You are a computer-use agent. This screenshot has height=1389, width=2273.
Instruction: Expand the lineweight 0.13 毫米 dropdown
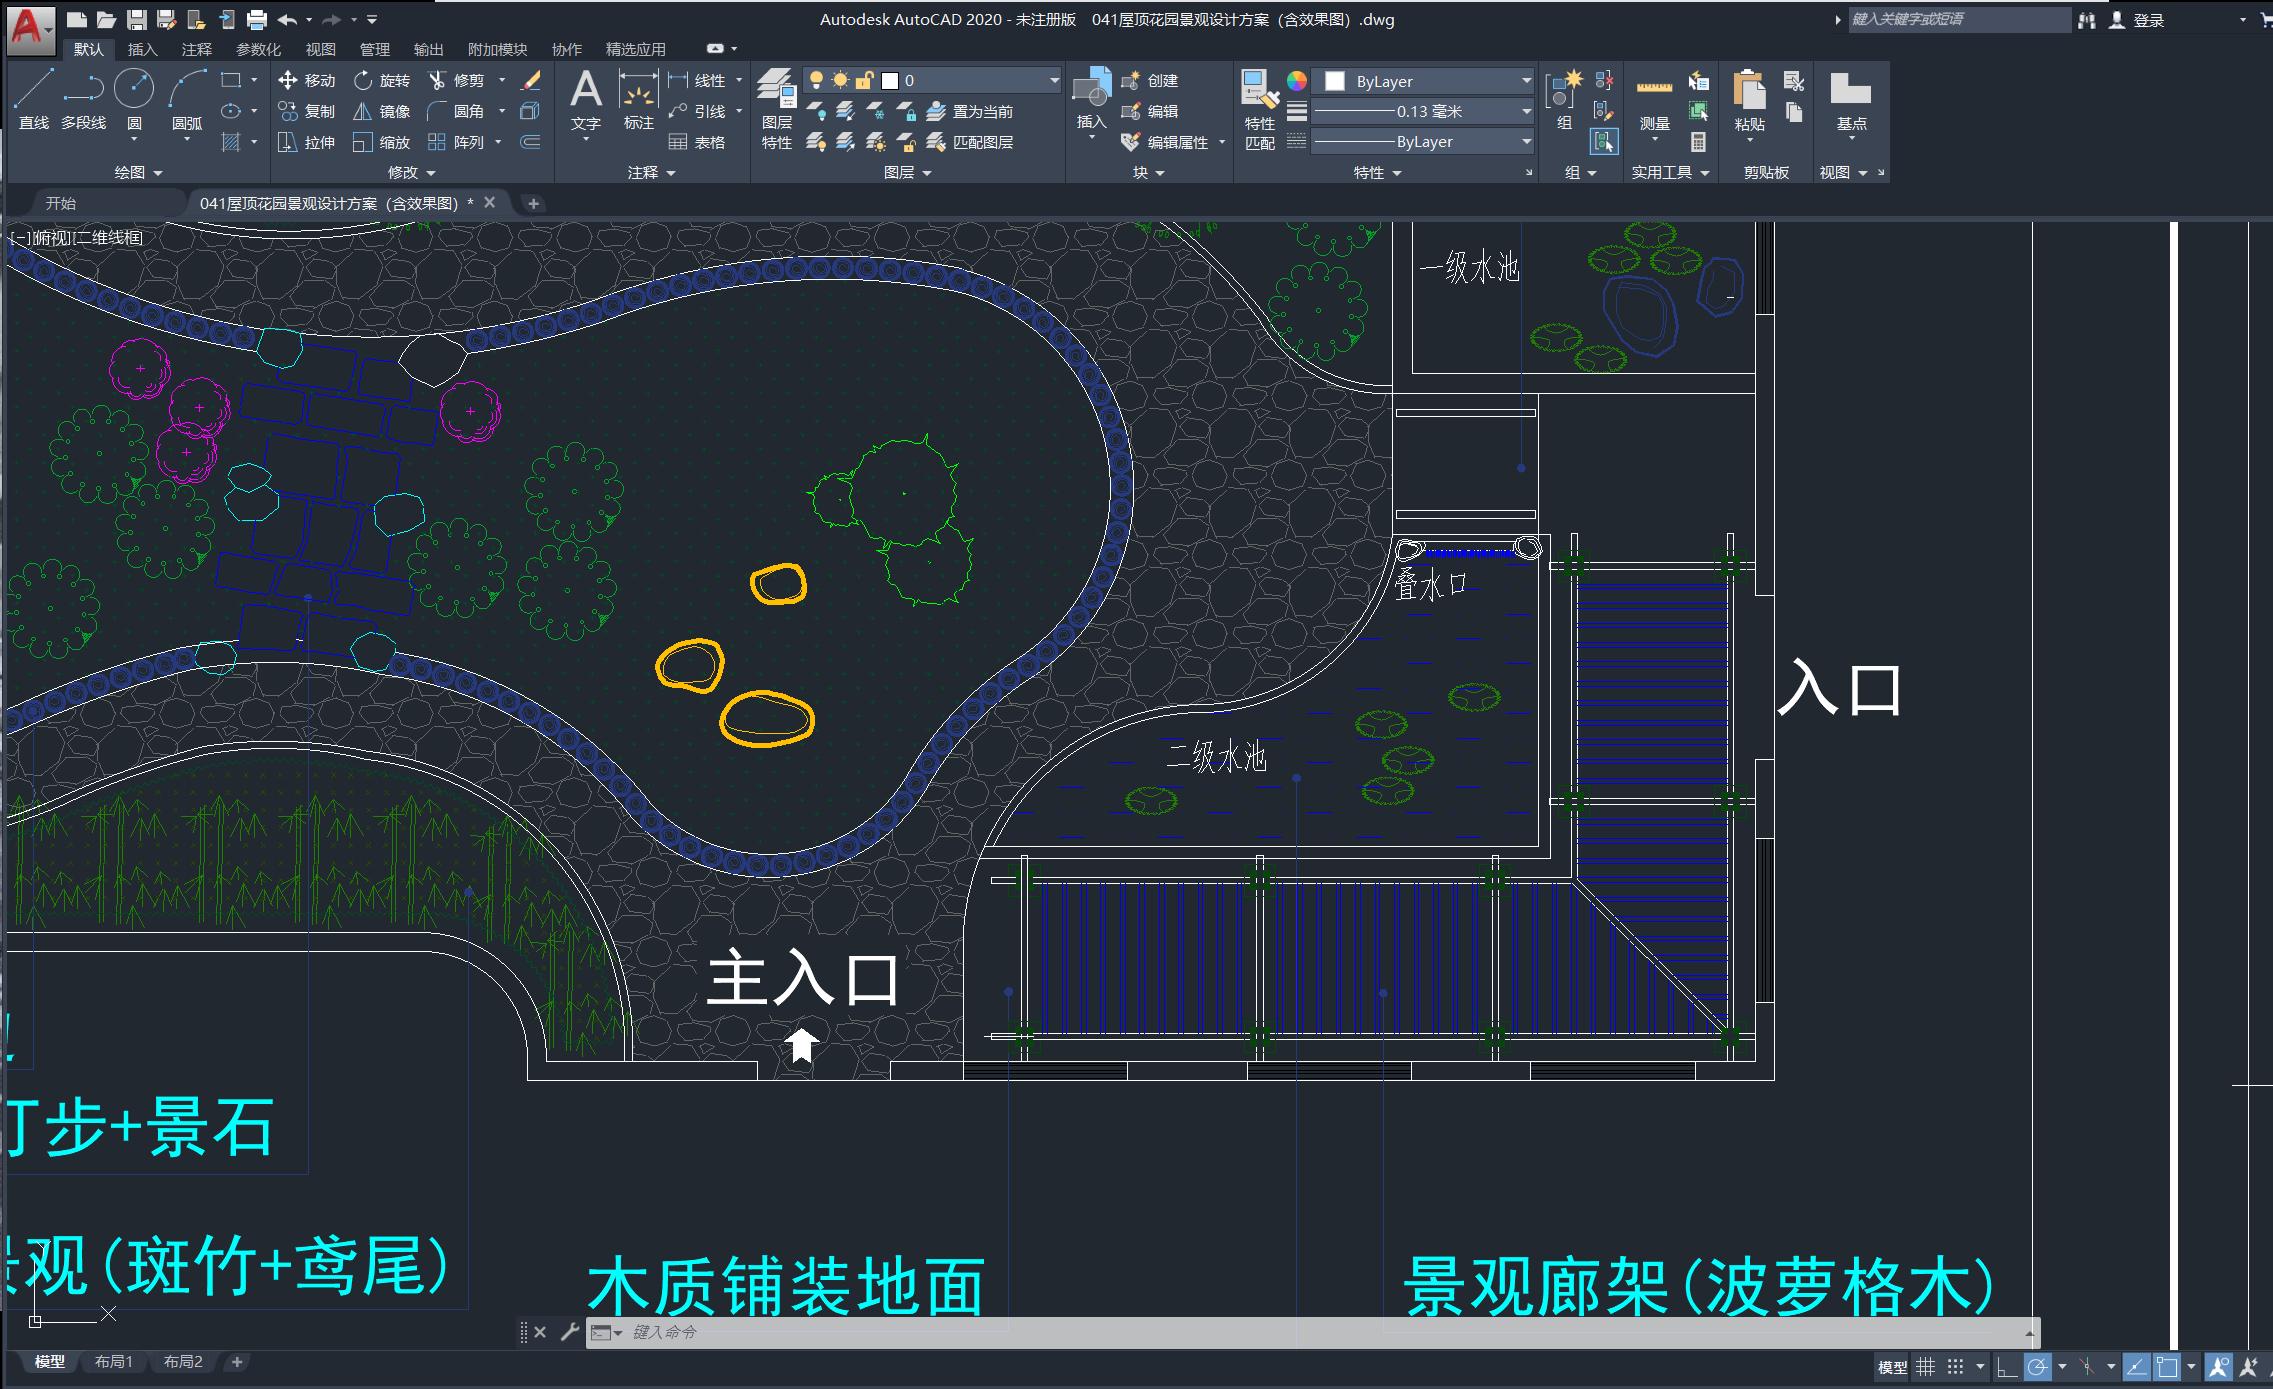[1526, 111]
